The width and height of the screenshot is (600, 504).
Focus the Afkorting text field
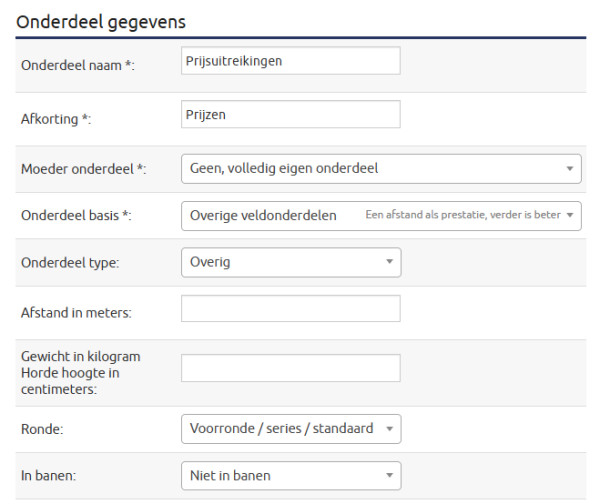click(x=290, y=115)
